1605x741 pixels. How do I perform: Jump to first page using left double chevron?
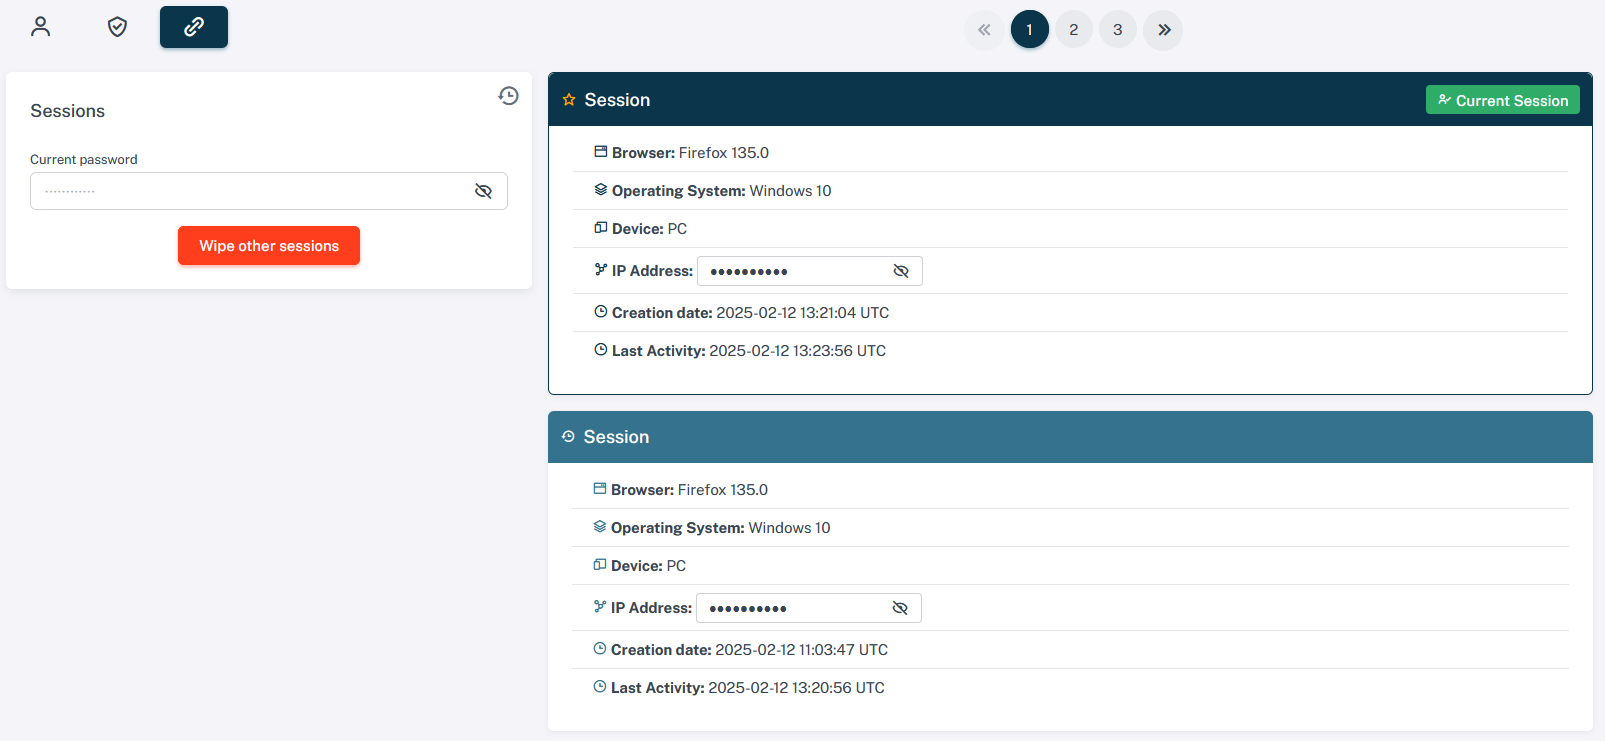click(984, 30)
